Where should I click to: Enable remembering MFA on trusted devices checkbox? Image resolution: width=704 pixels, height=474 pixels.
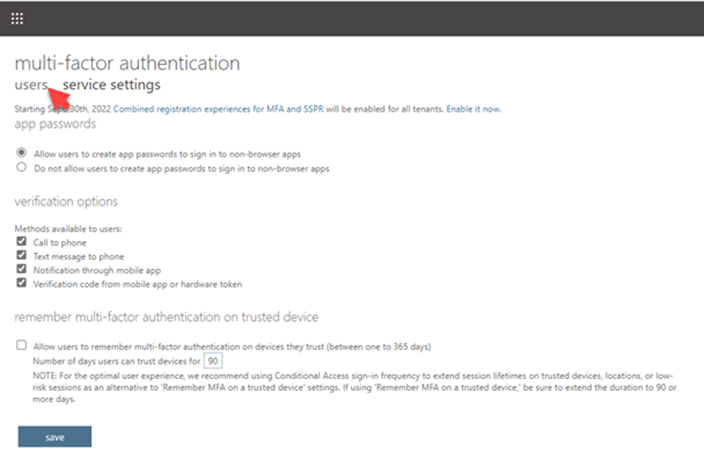pyautogui.click(x=22, y=345)
